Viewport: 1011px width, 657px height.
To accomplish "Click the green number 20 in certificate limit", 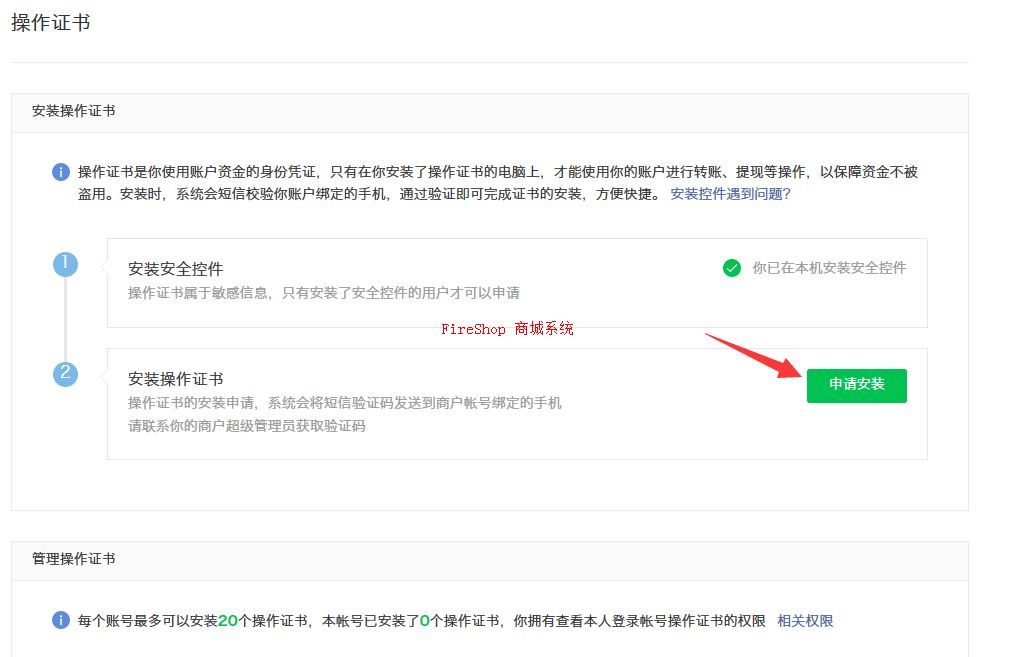I will coord(228,621).
